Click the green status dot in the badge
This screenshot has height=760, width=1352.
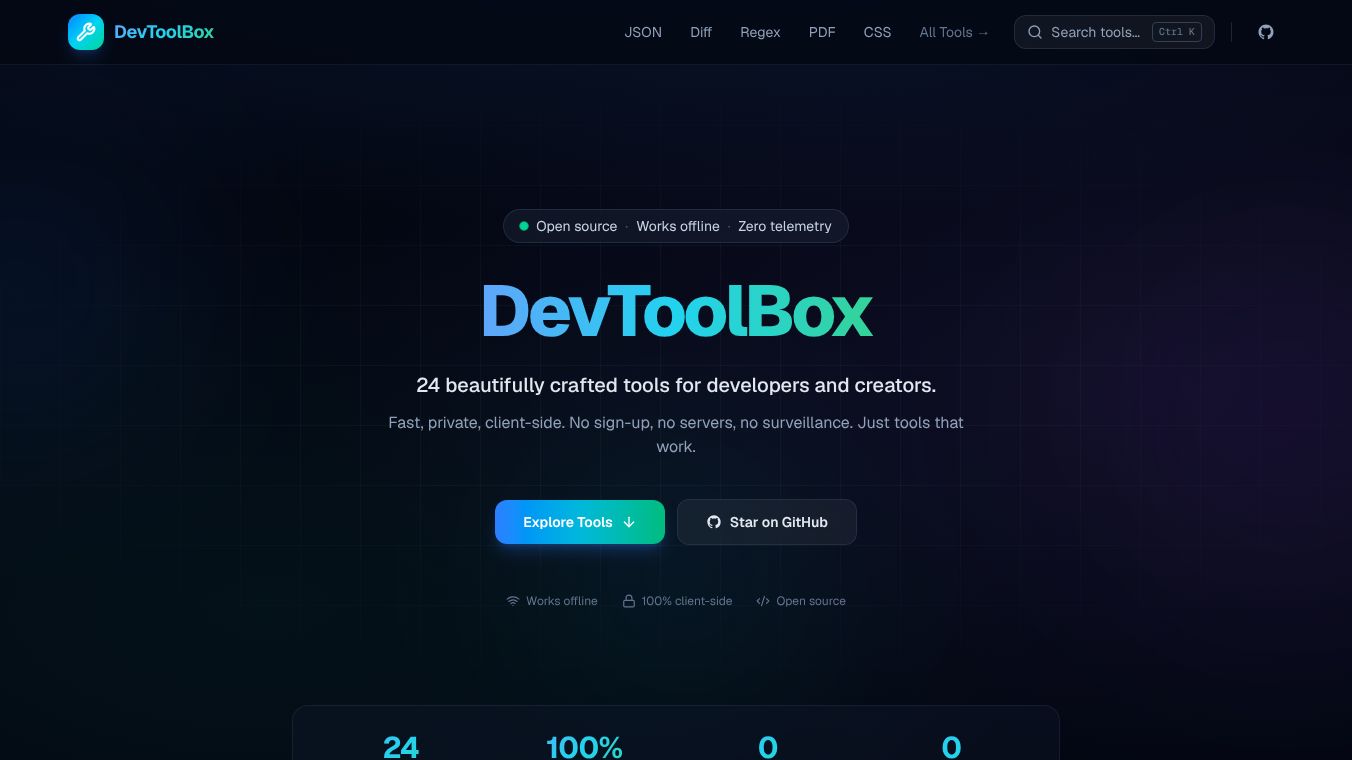point(524,226)
